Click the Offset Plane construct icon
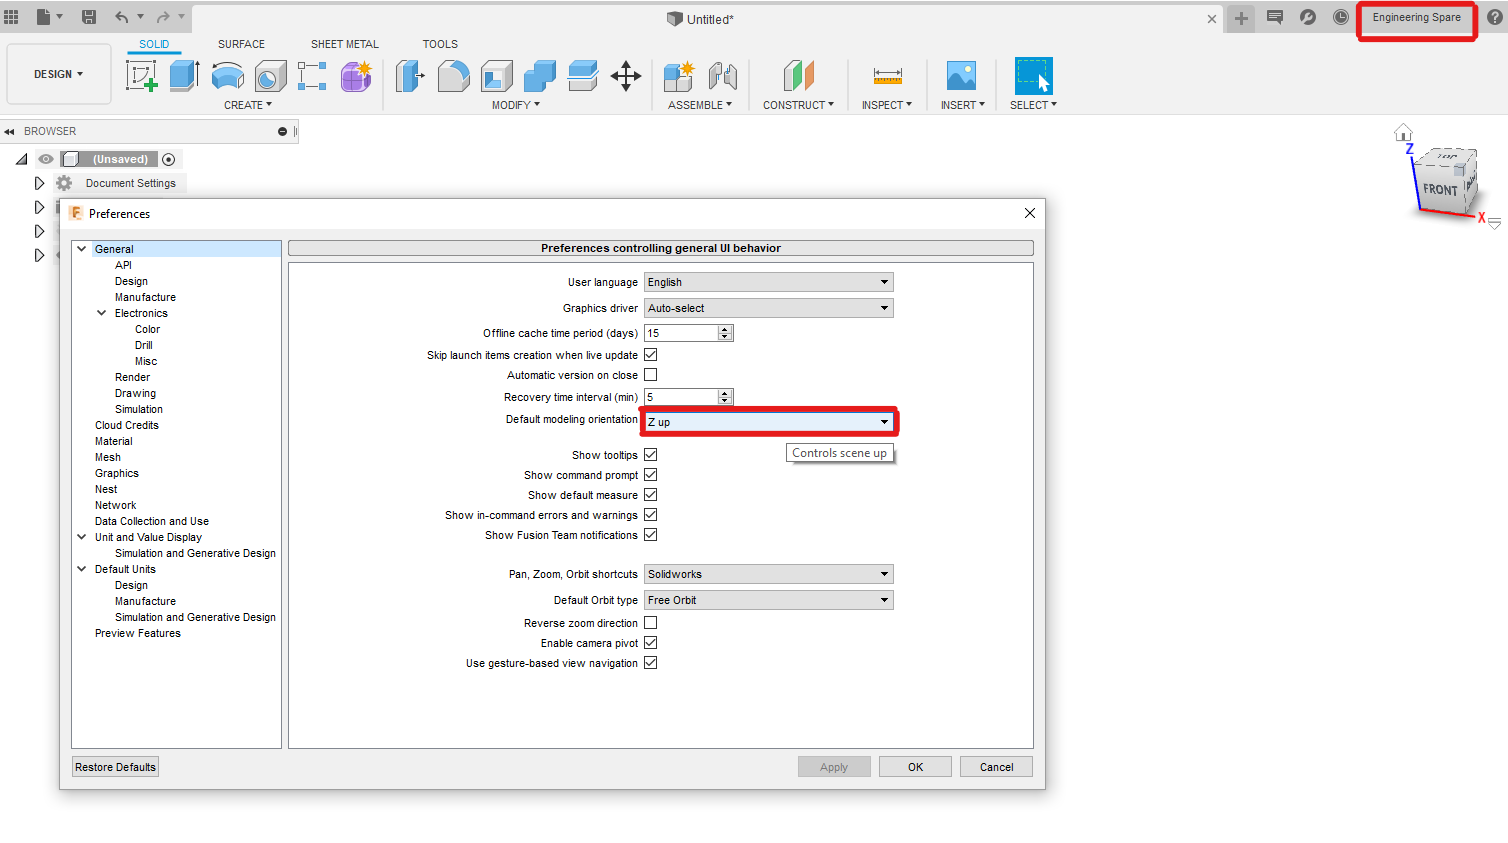Viewport: 1508px width, 843px height. pyautogui.click(x=798, y=76)
